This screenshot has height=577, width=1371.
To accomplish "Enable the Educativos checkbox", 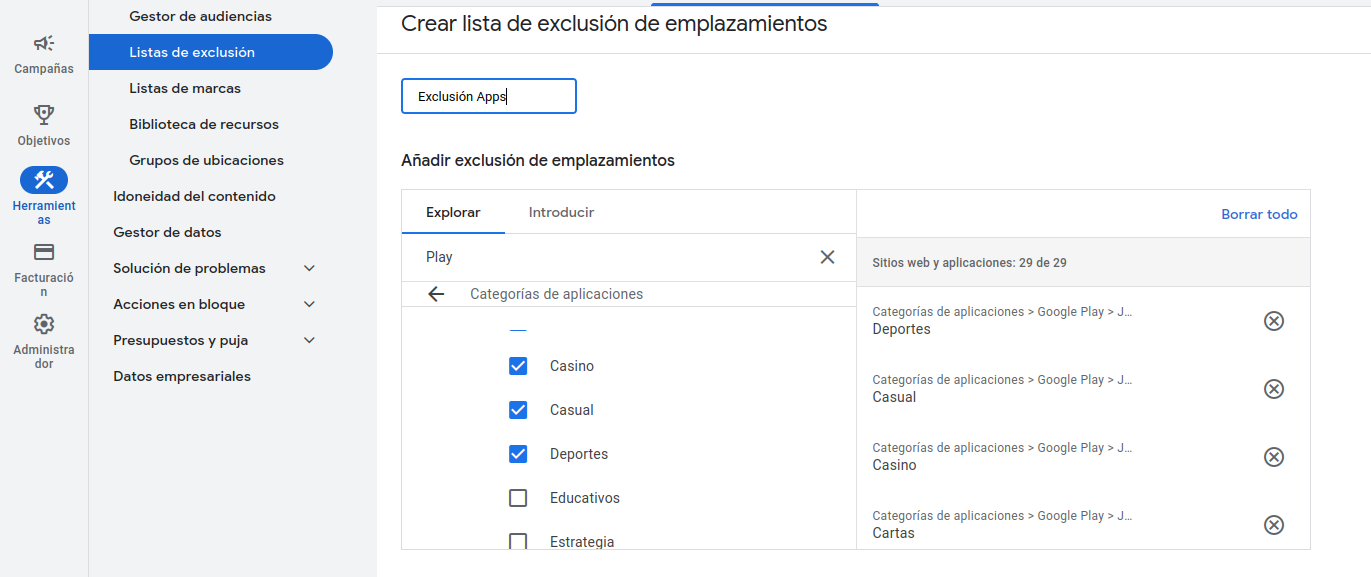I will (518, 497).
